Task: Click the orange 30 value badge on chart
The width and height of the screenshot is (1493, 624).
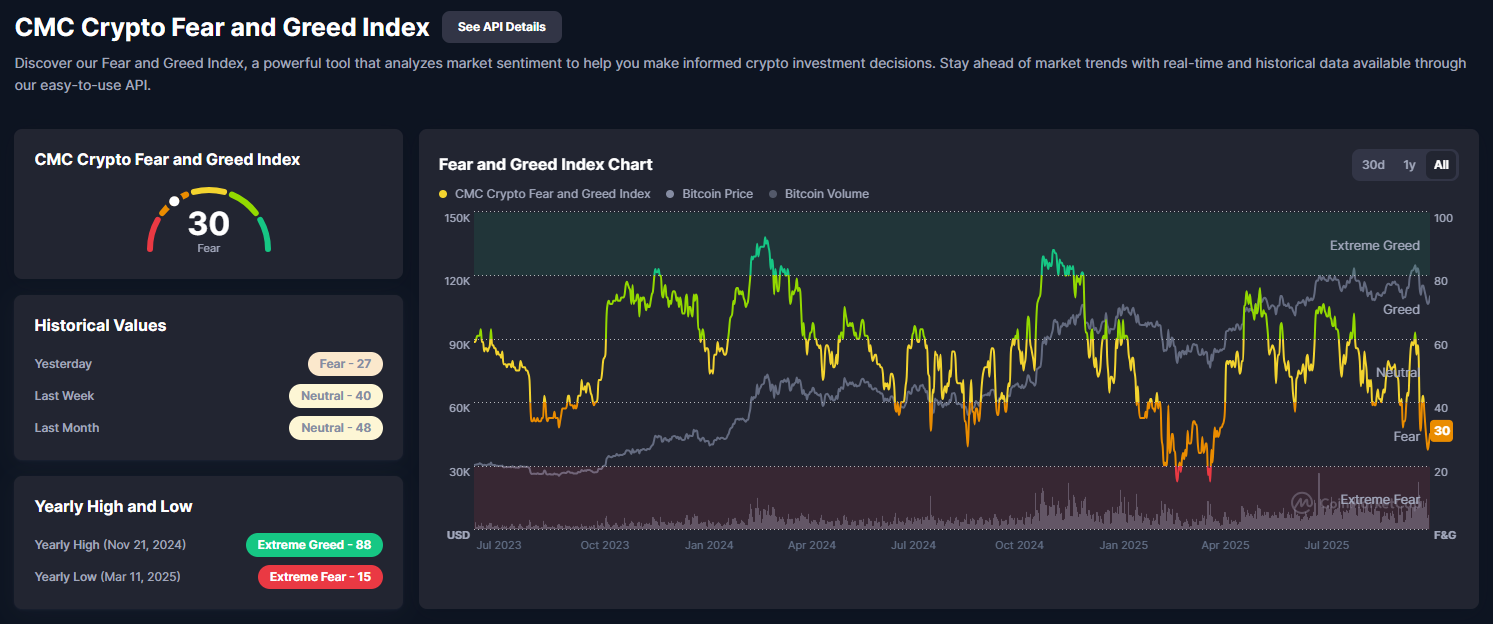Action: click(1441, 431)
